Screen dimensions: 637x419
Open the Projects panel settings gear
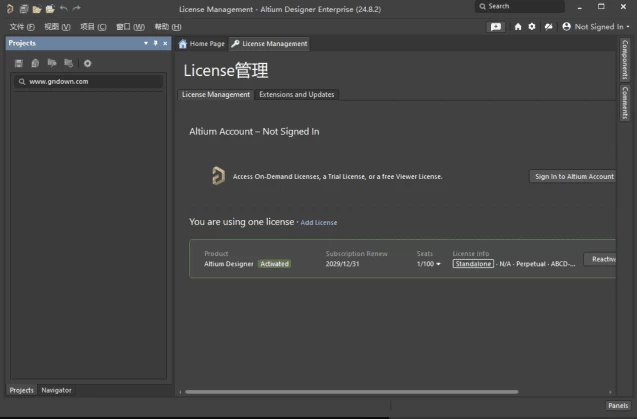click(x=87, y=63)
